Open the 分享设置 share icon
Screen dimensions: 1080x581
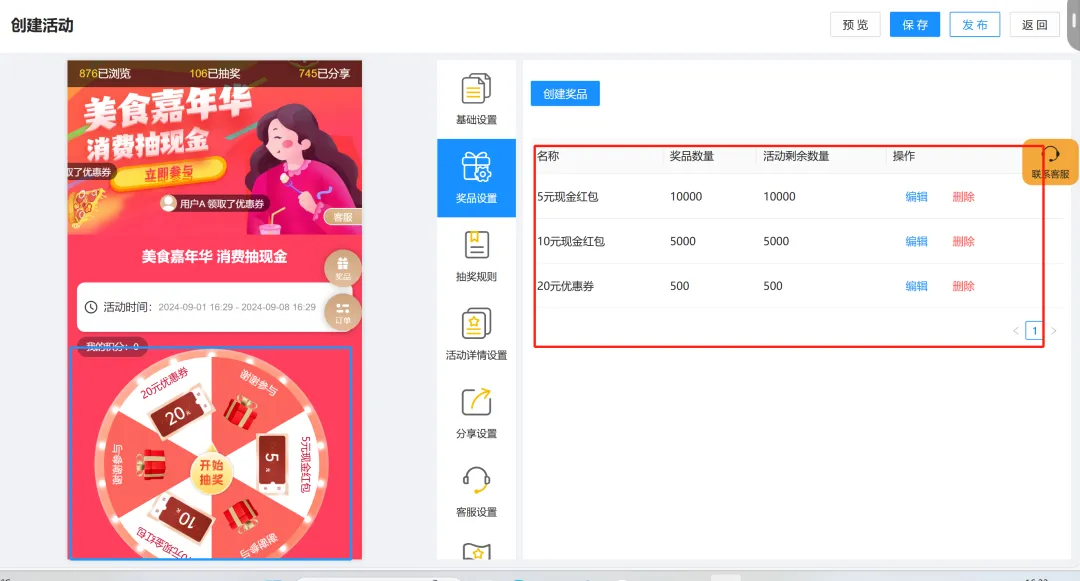(x=476, y=402)
